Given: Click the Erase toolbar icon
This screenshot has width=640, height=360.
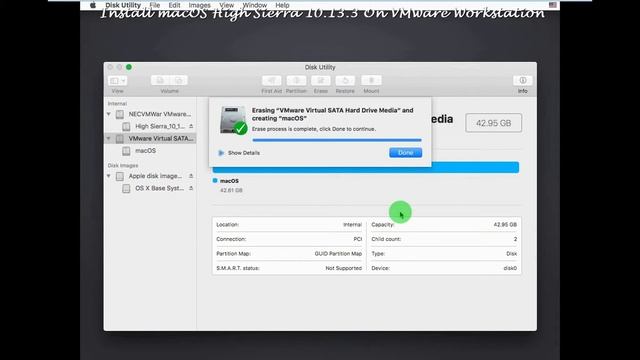Looking at the screenshot, I should (x=321, y=80).
